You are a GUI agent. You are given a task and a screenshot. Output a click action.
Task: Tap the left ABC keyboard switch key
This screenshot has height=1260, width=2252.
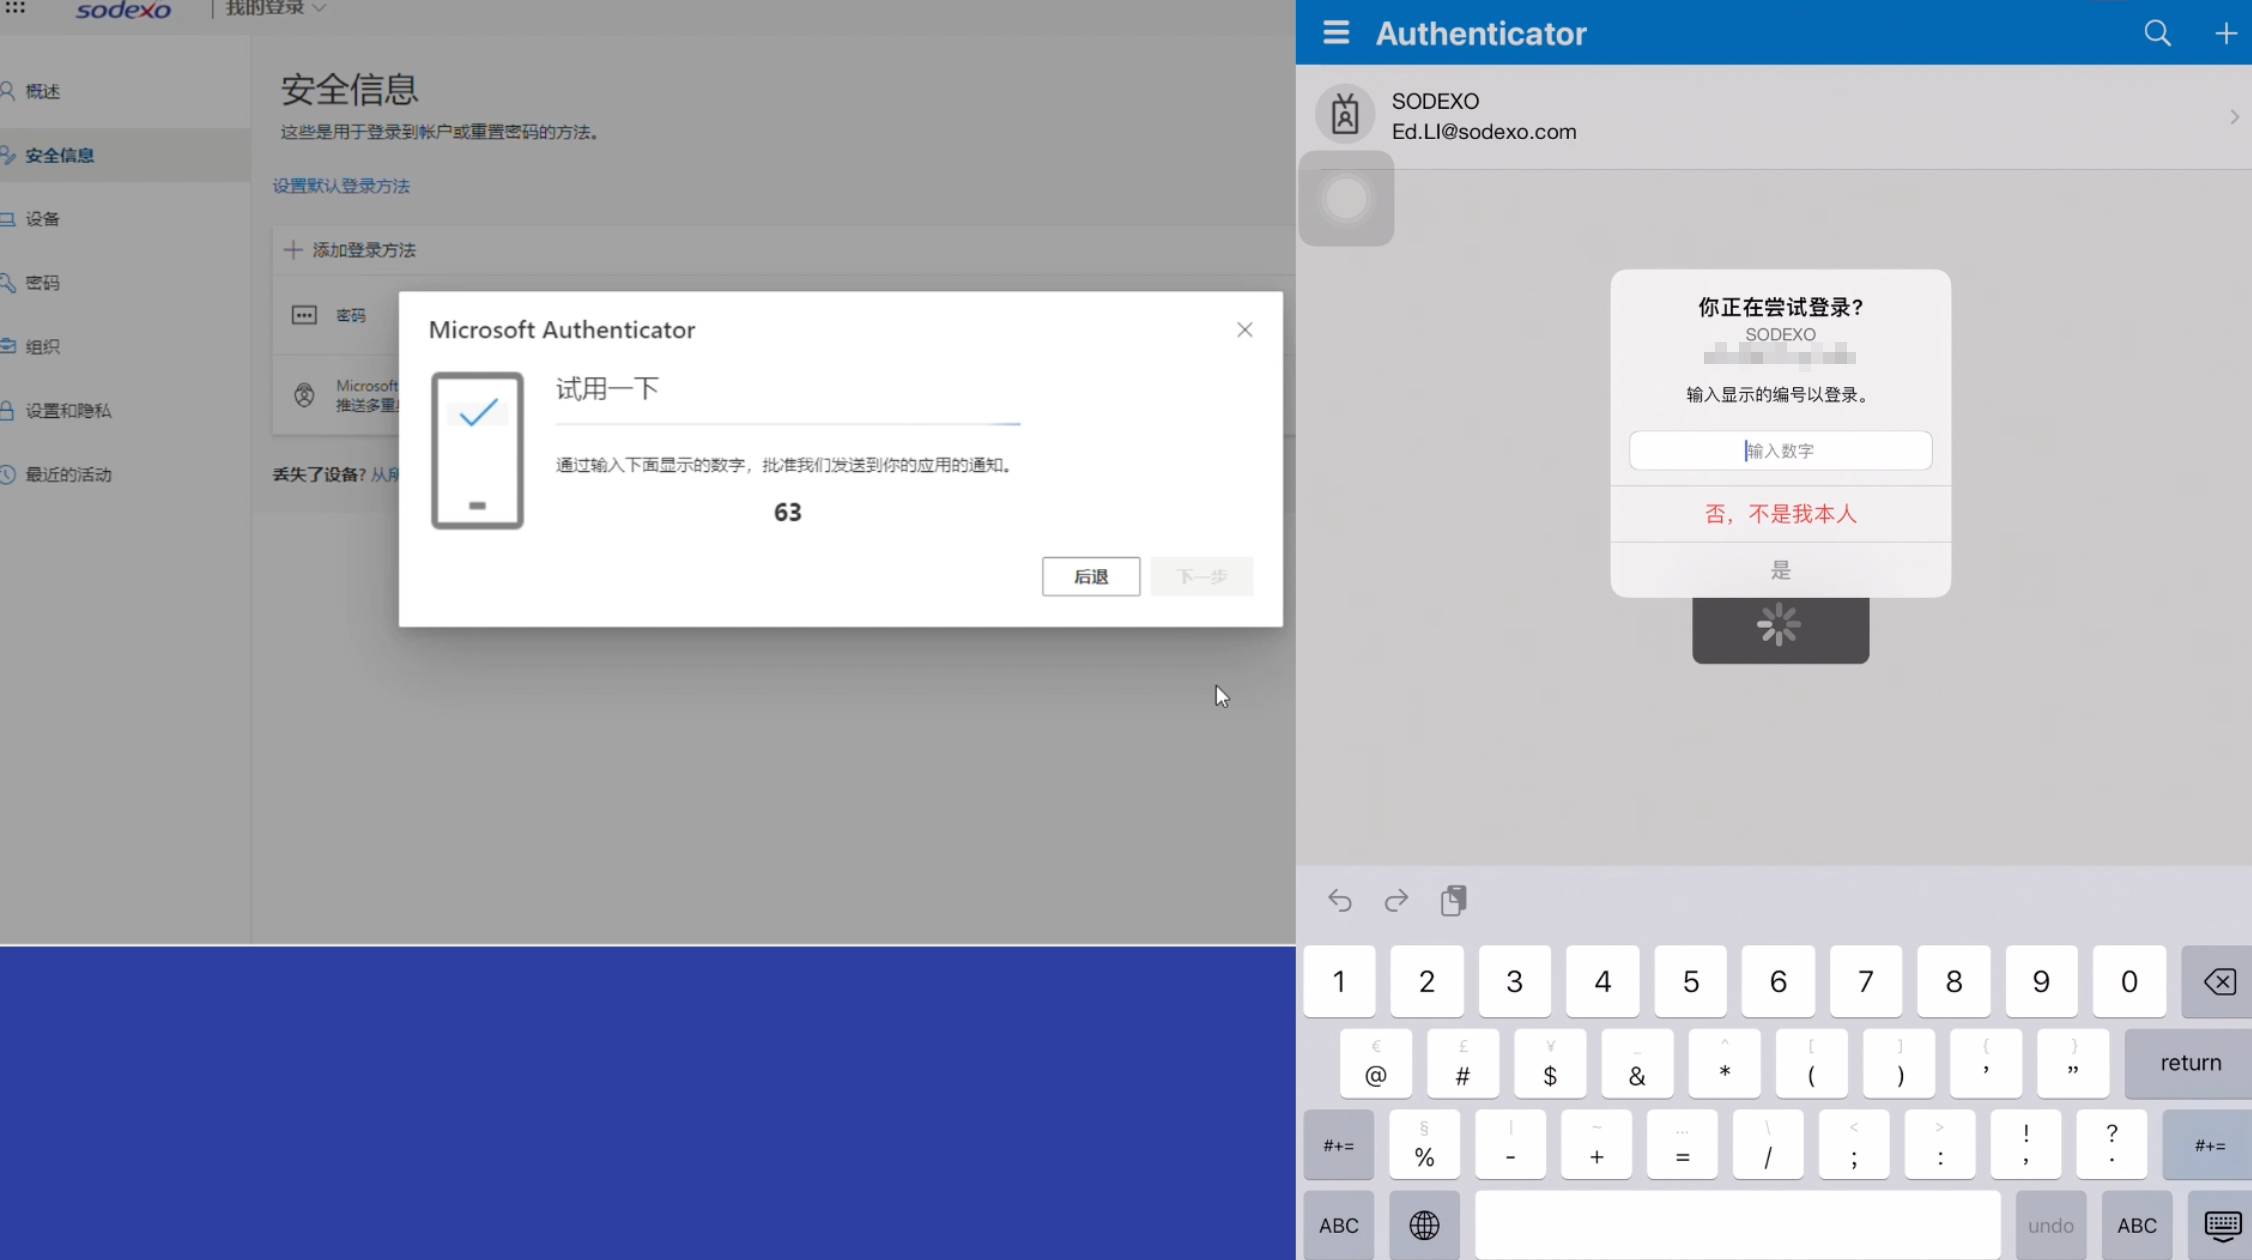[1338, 1225]
